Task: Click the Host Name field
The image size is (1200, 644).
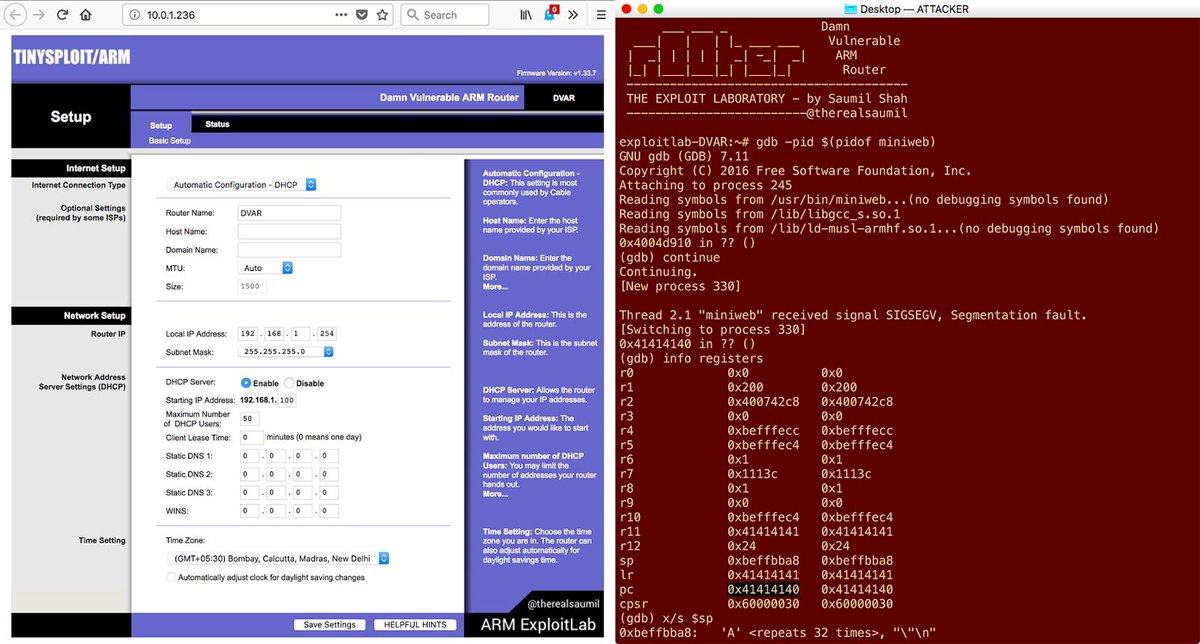Action: 289,231
